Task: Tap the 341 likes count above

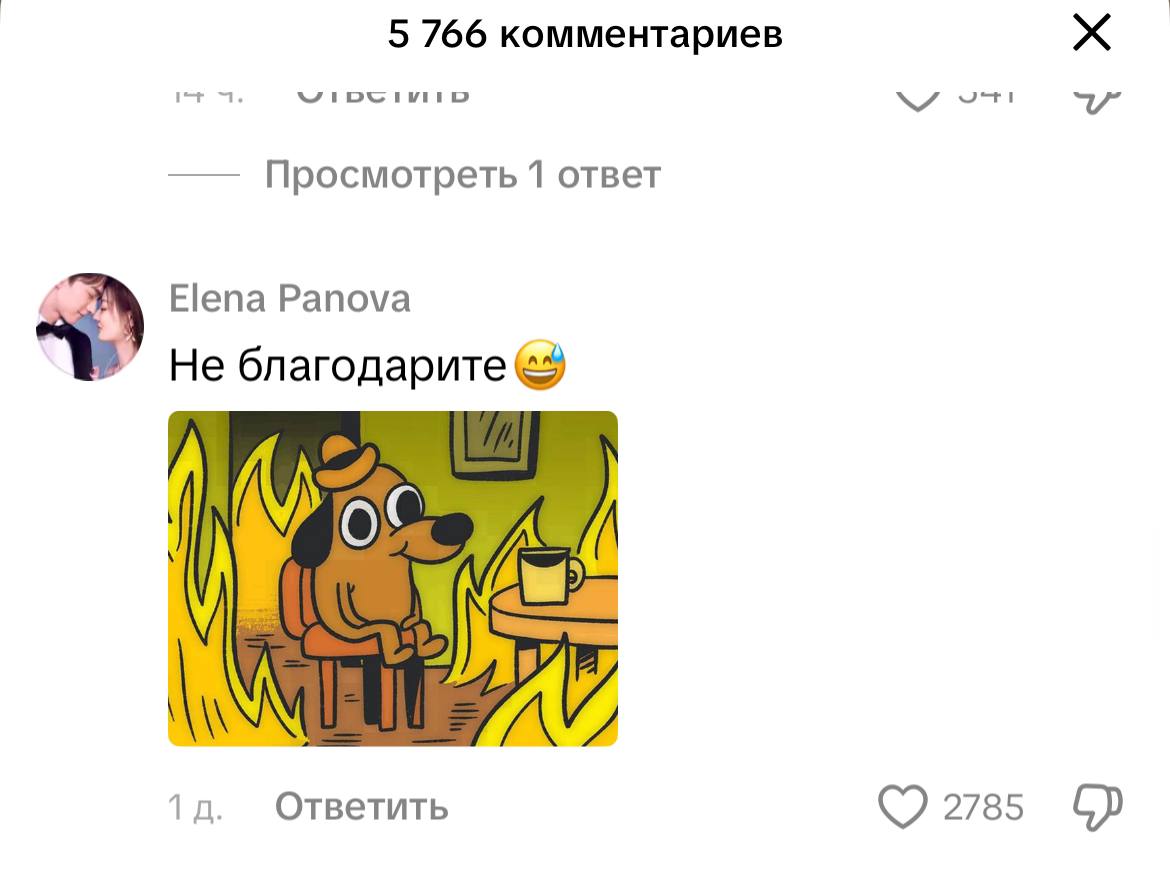Action: point(986,96)
